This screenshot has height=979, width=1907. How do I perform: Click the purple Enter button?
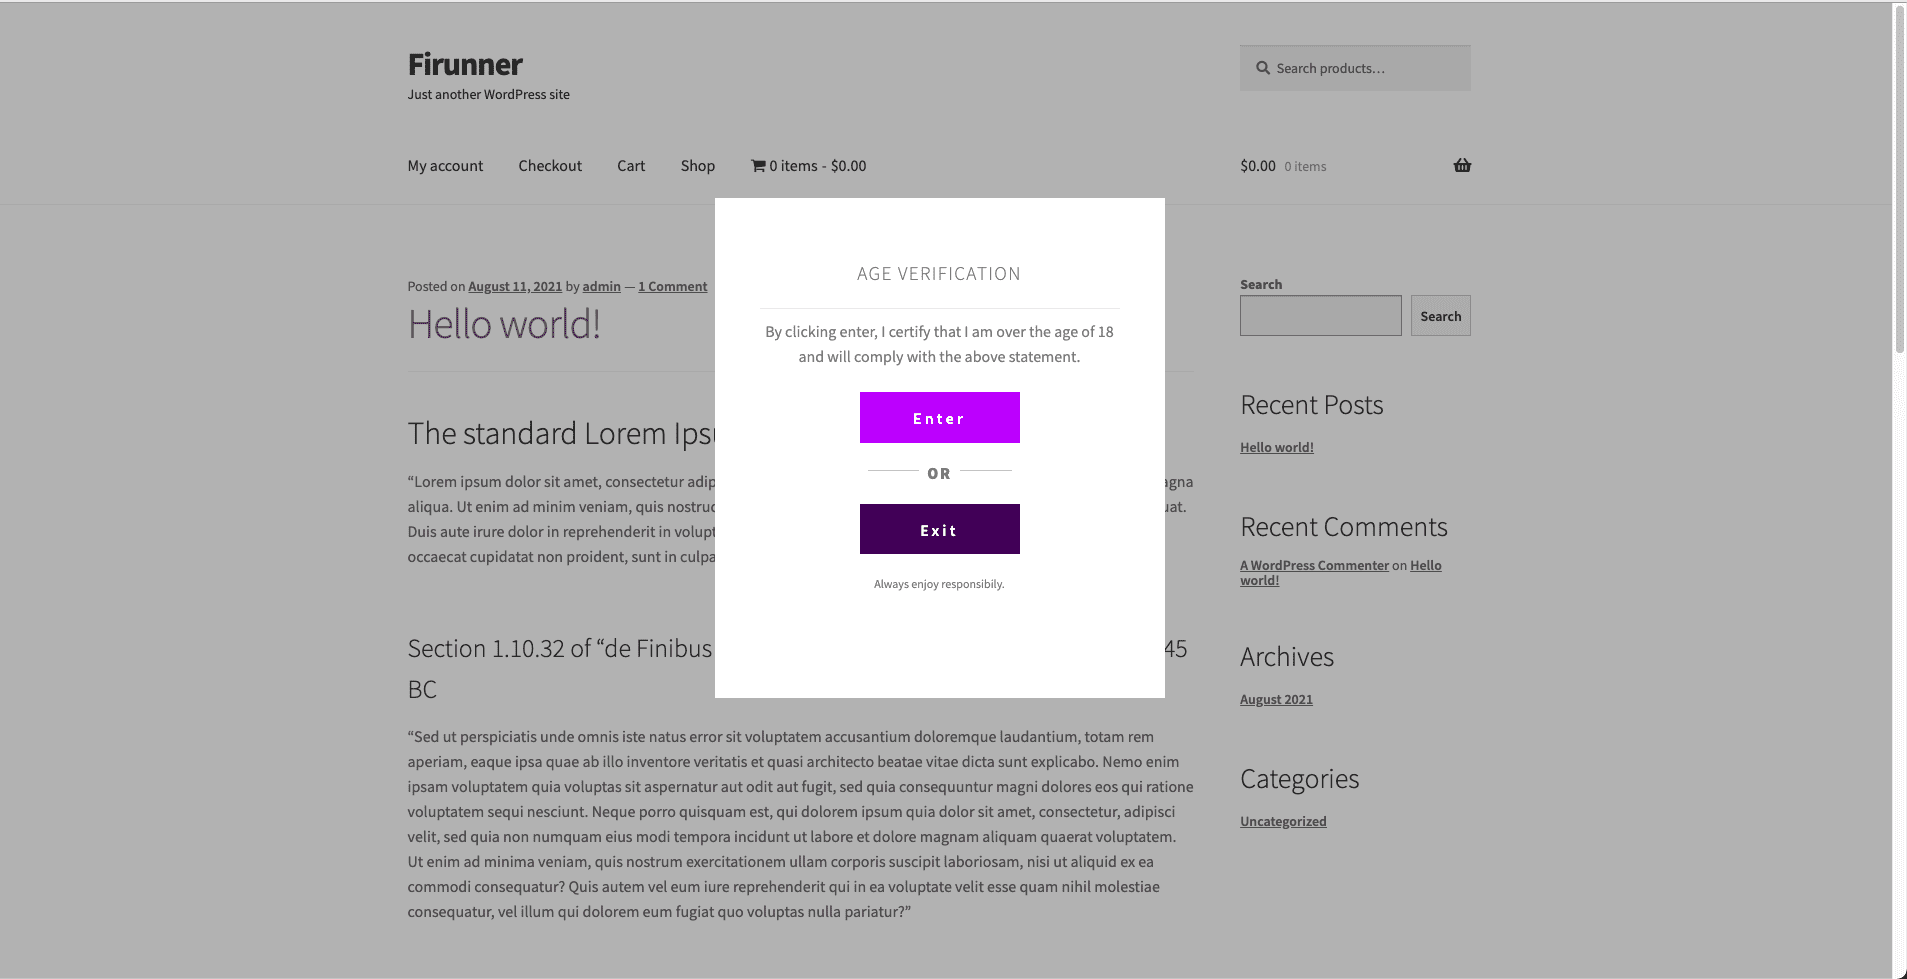point(939,417)
